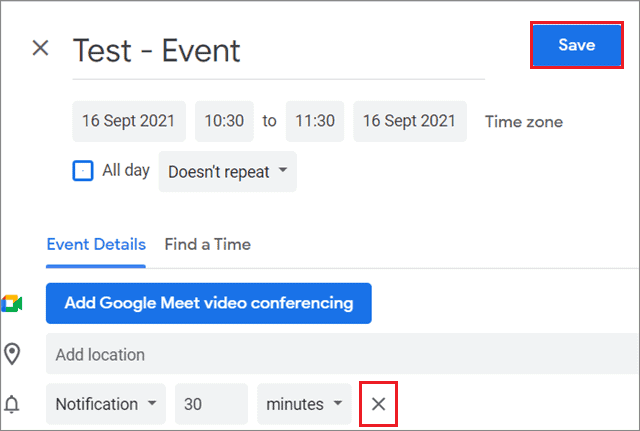Change the 10:30 start time

(x=224, y=121)
